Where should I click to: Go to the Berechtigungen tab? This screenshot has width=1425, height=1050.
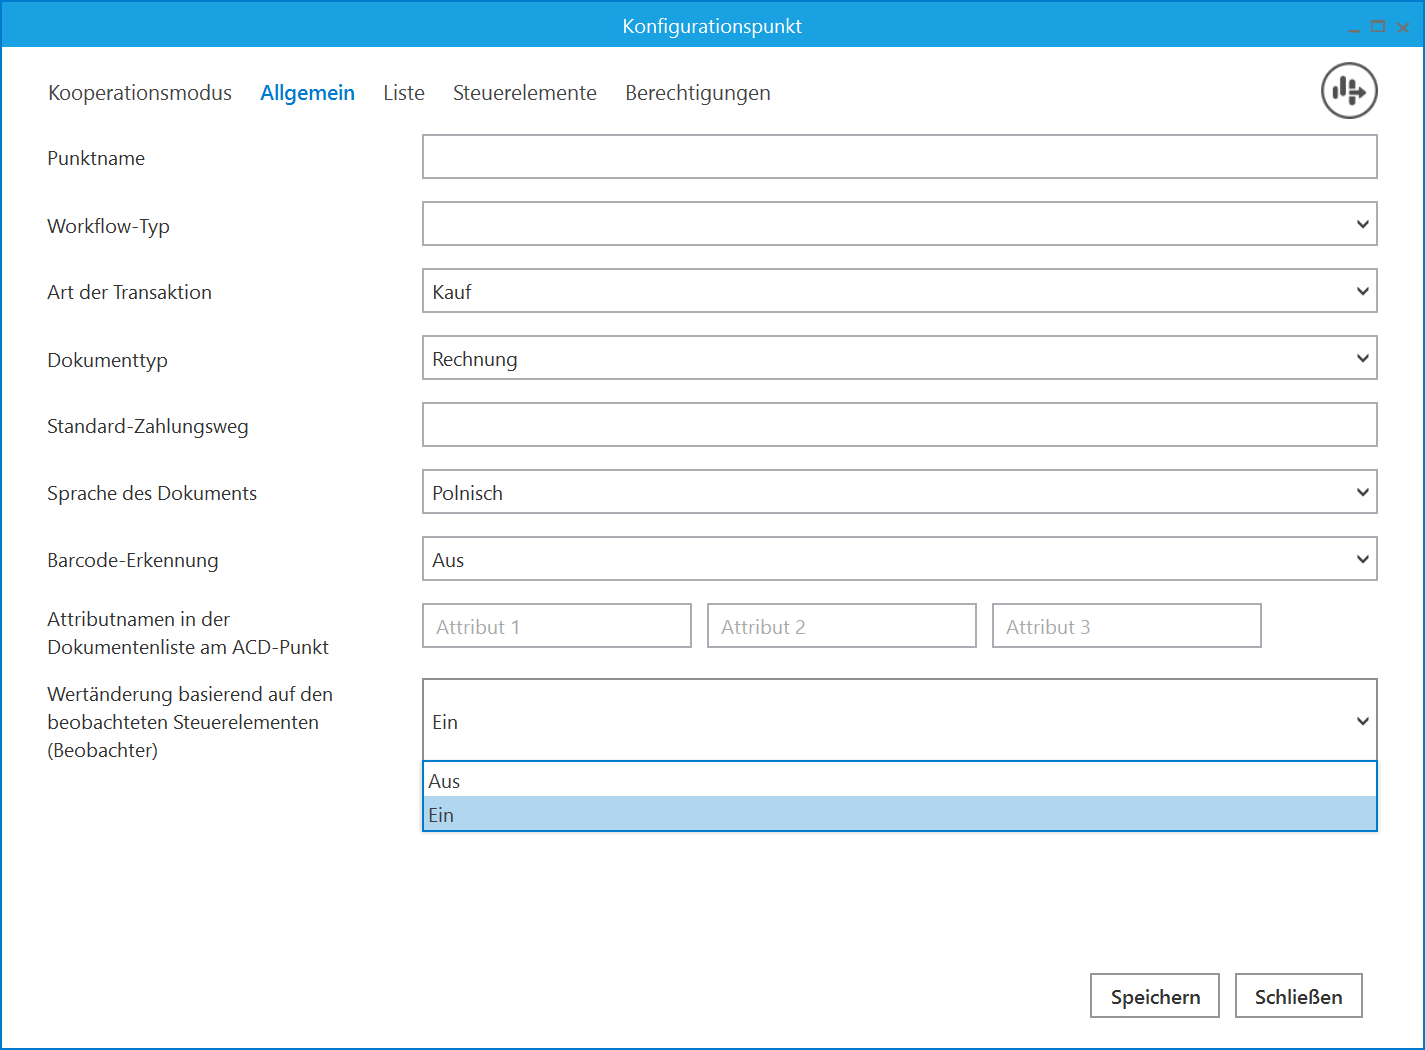coord(697,93)
